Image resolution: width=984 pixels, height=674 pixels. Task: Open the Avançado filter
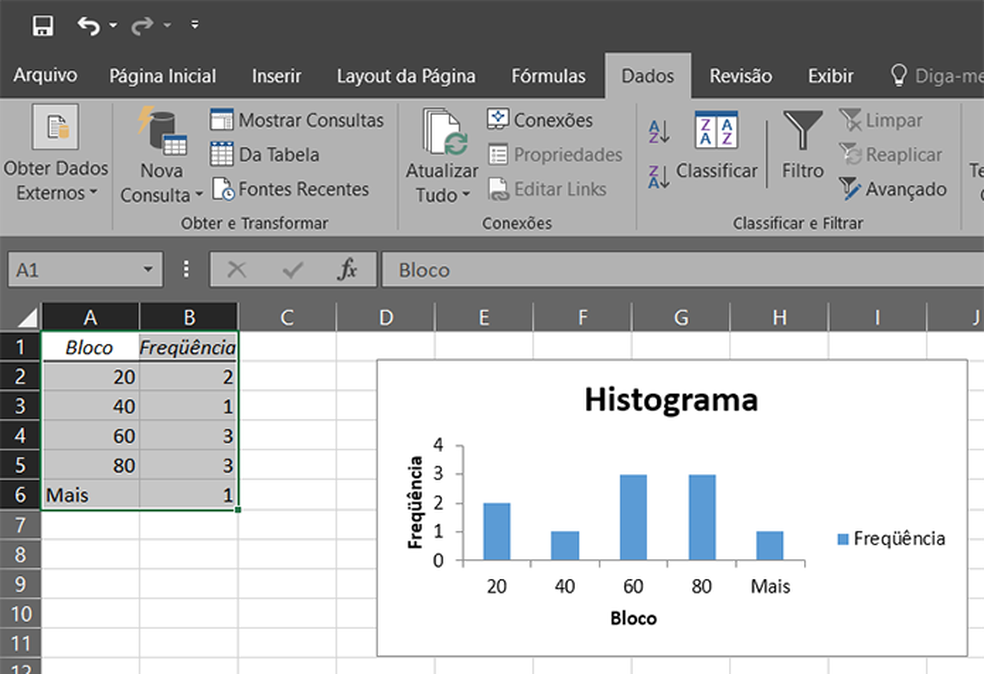pos(891,189)
